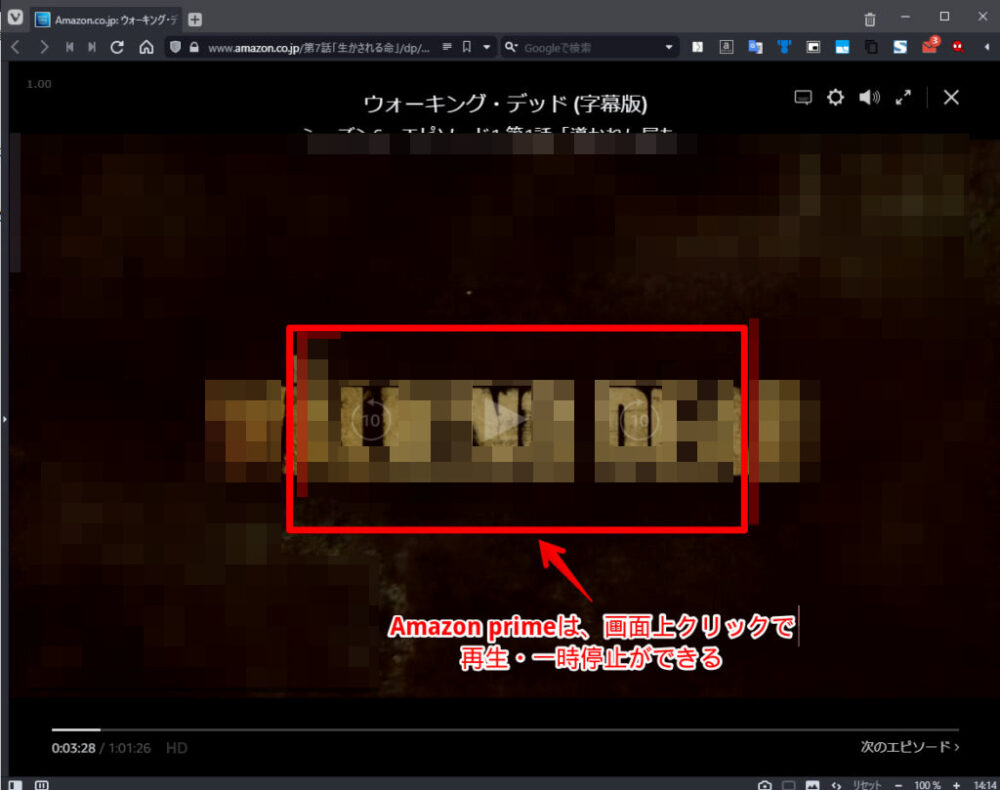
Task: Expand search field history dropdown
Action: pos(668,47)
